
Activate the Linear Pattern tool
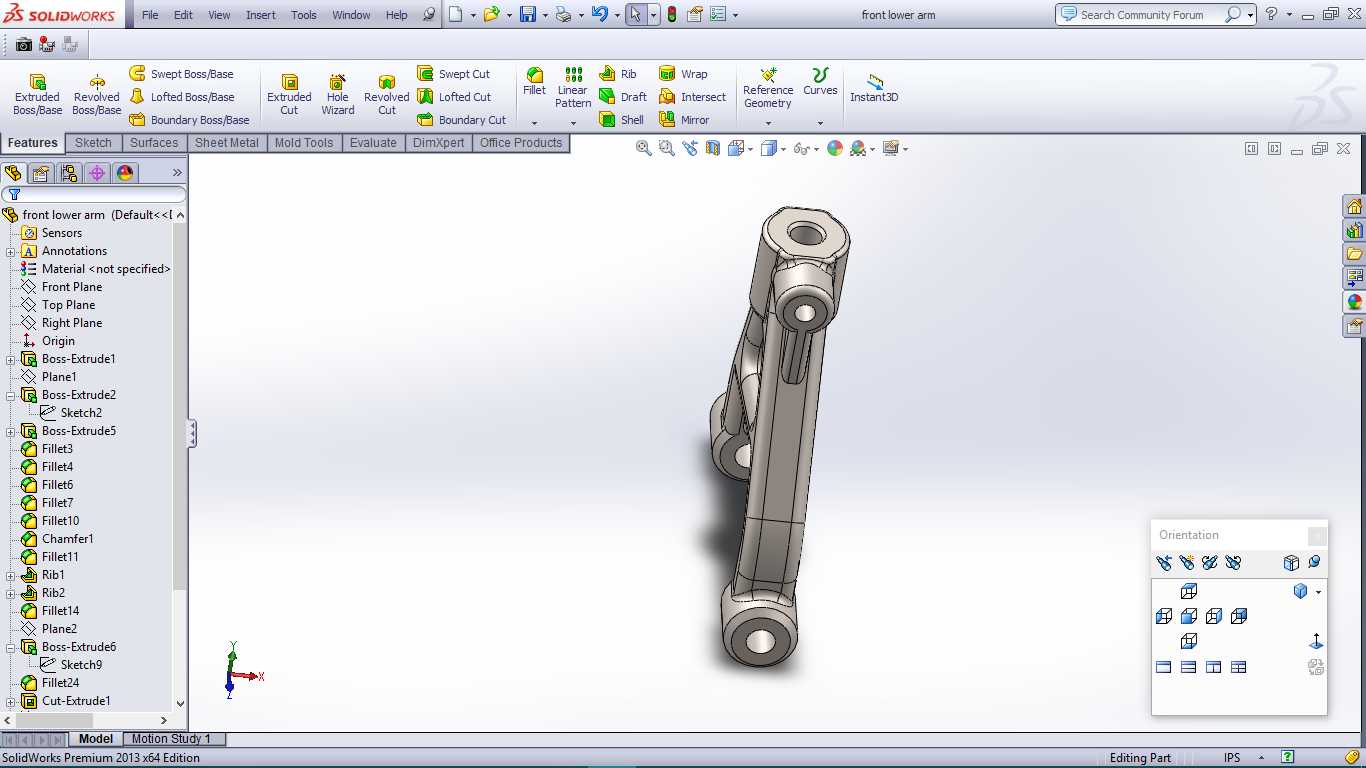click(x=573, y=88)
